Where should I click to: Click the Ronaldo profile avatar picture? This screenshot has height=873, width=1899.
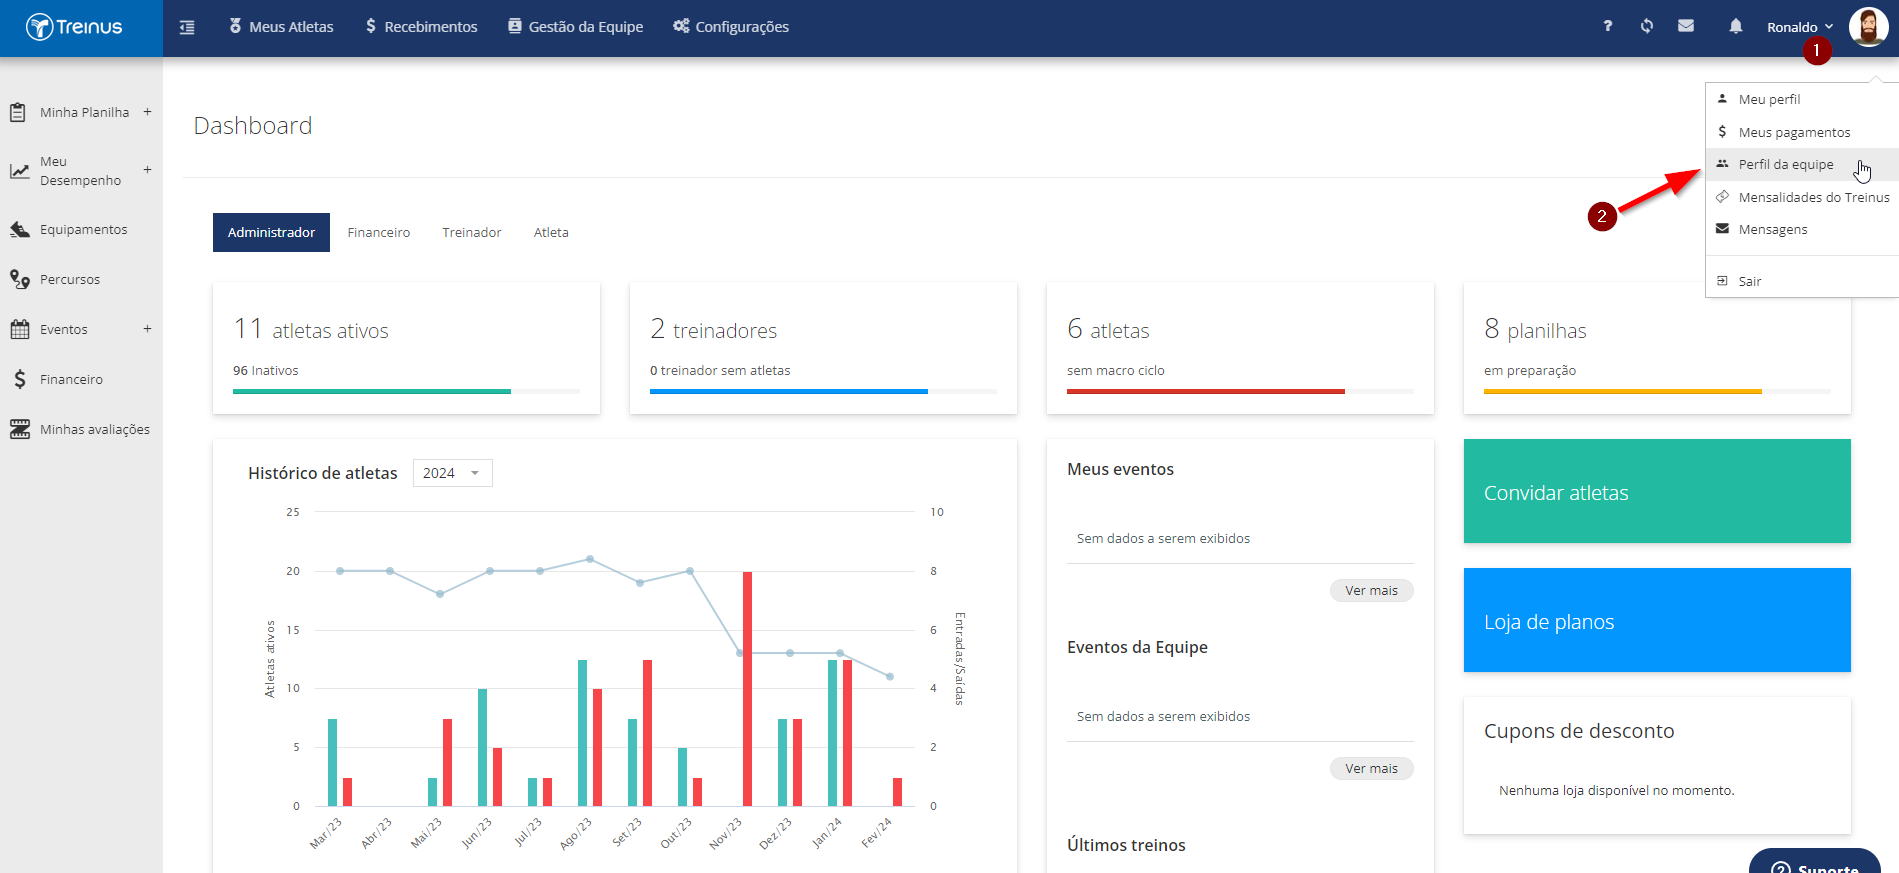tap(1868, 27)
